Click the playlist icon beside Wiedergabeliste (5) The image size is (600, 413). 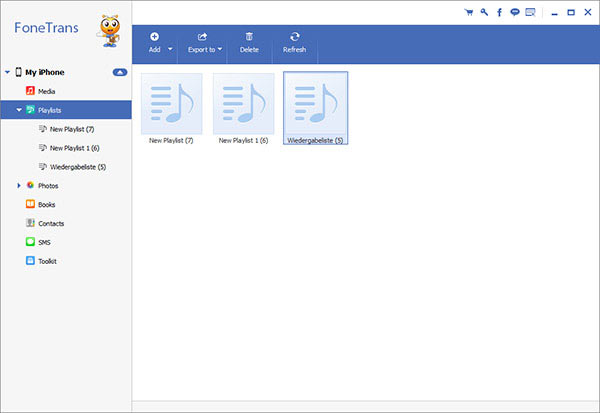(x=43, y=167)
